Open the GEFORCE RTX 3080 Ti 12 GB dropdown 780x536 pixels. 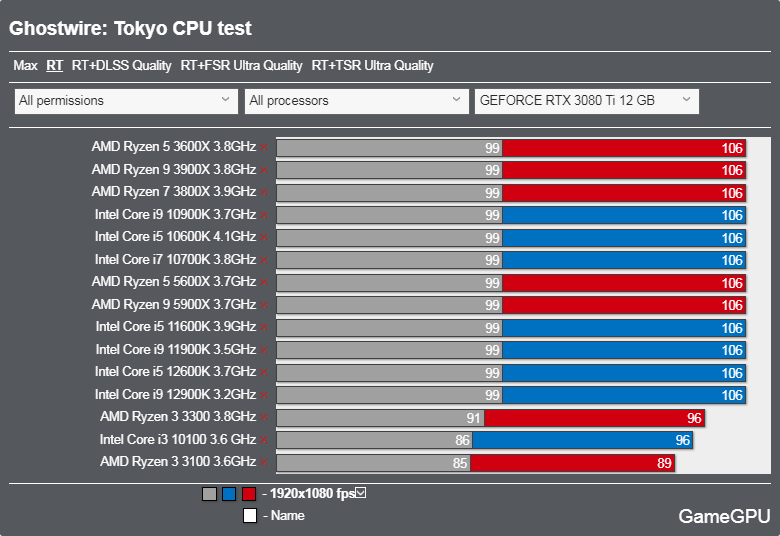coord(587,101)
